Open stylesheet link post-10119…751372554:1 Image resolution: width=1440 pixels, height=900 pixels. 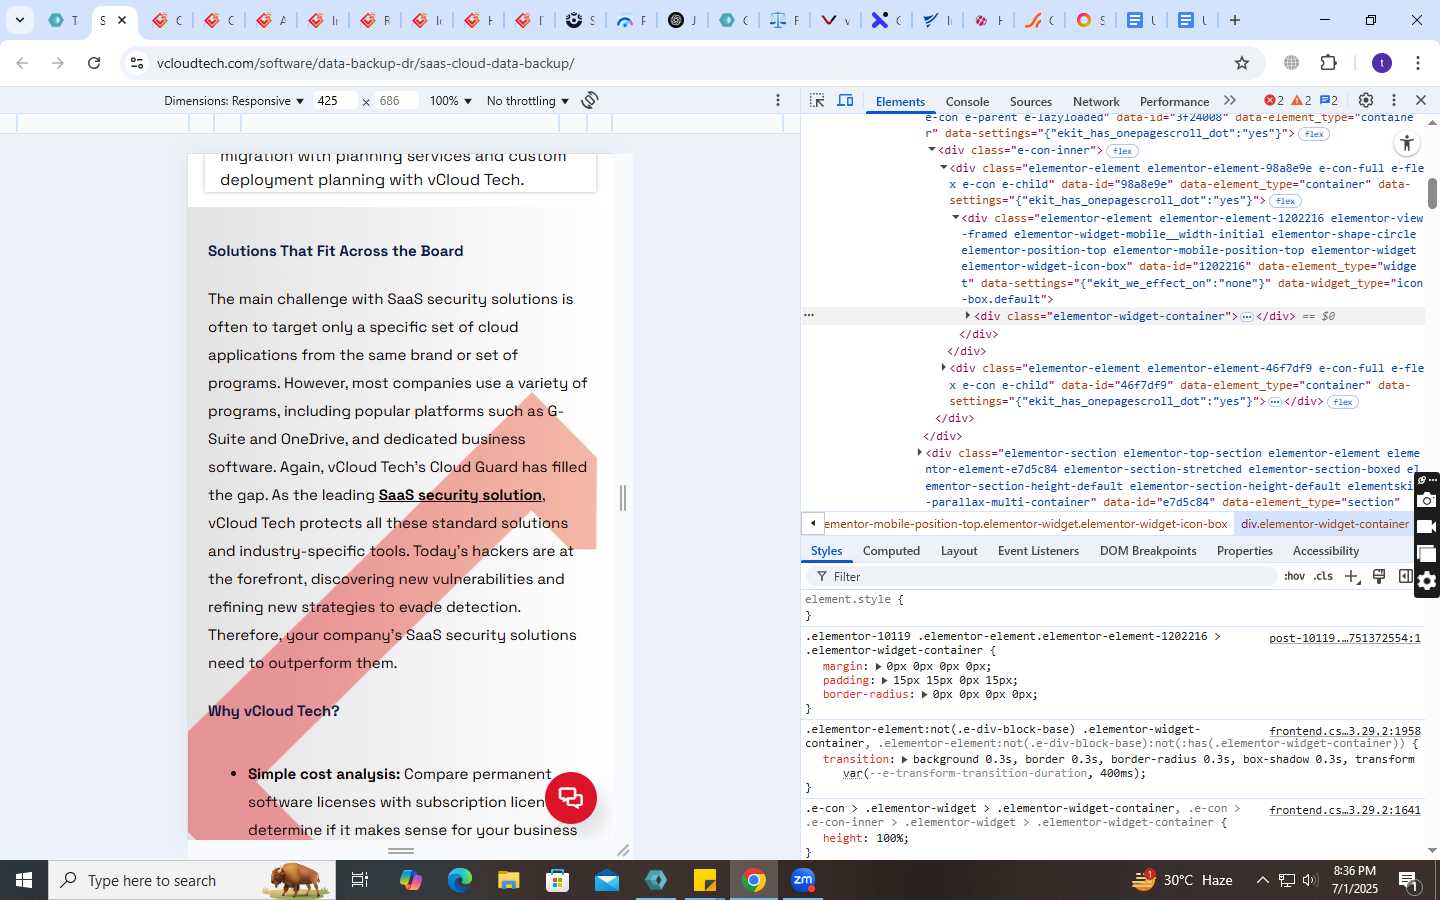pyautogui.click(x=1344, y=638)
